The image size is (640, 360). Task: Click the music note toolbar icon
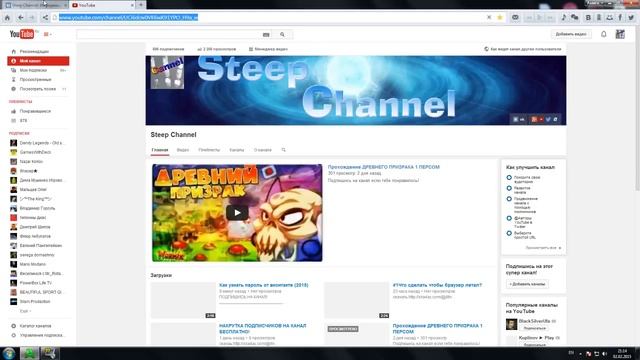[563, 18]
